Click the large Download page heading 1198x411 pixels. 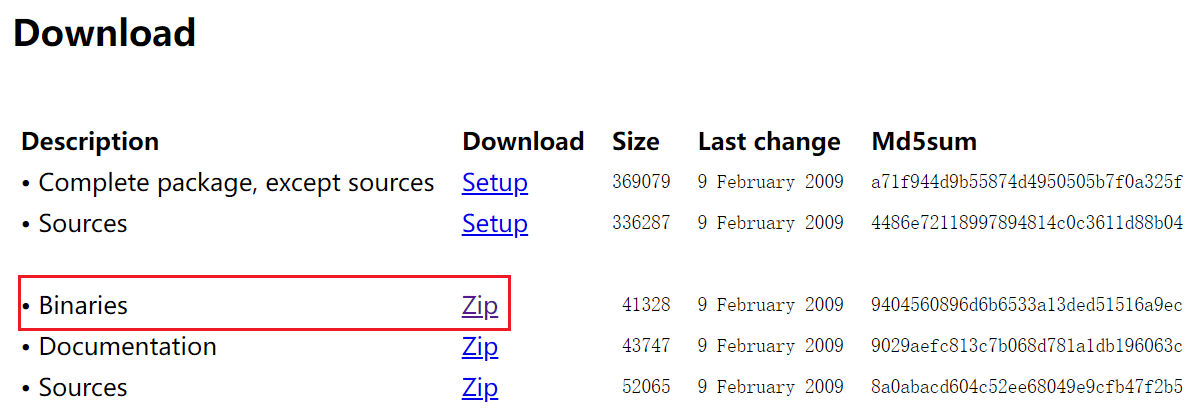pos(104,33)
